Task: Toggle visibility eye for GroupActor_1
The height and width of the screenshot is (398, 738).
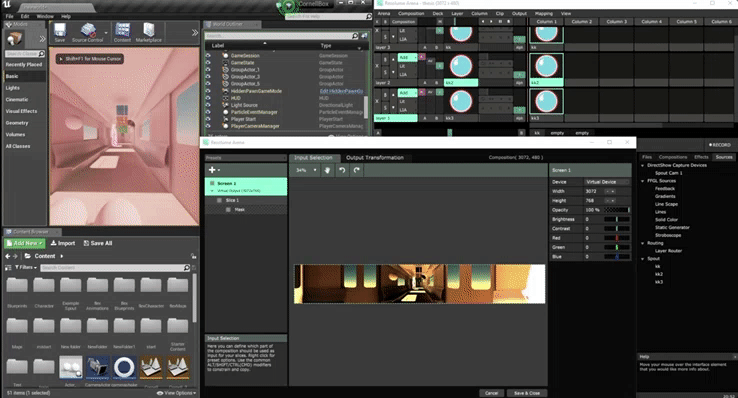Action: coord(208,70)
